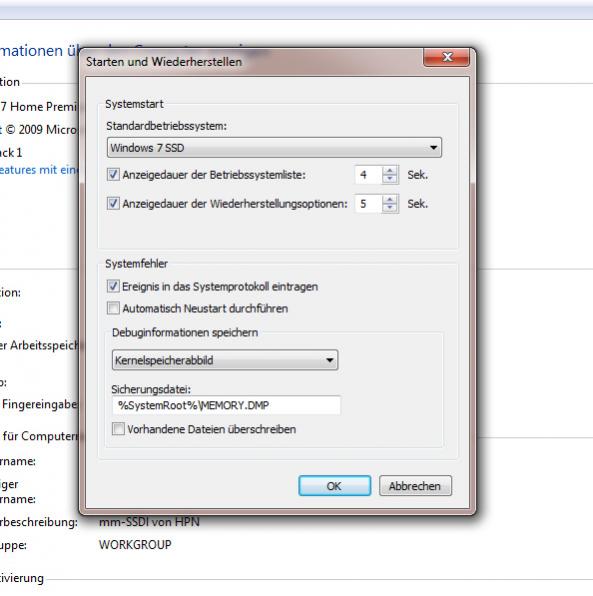Enable Vorhandene Dateien überschreiben checkbox
Viewport: 593px width, 596px height.
pos(118,429)
